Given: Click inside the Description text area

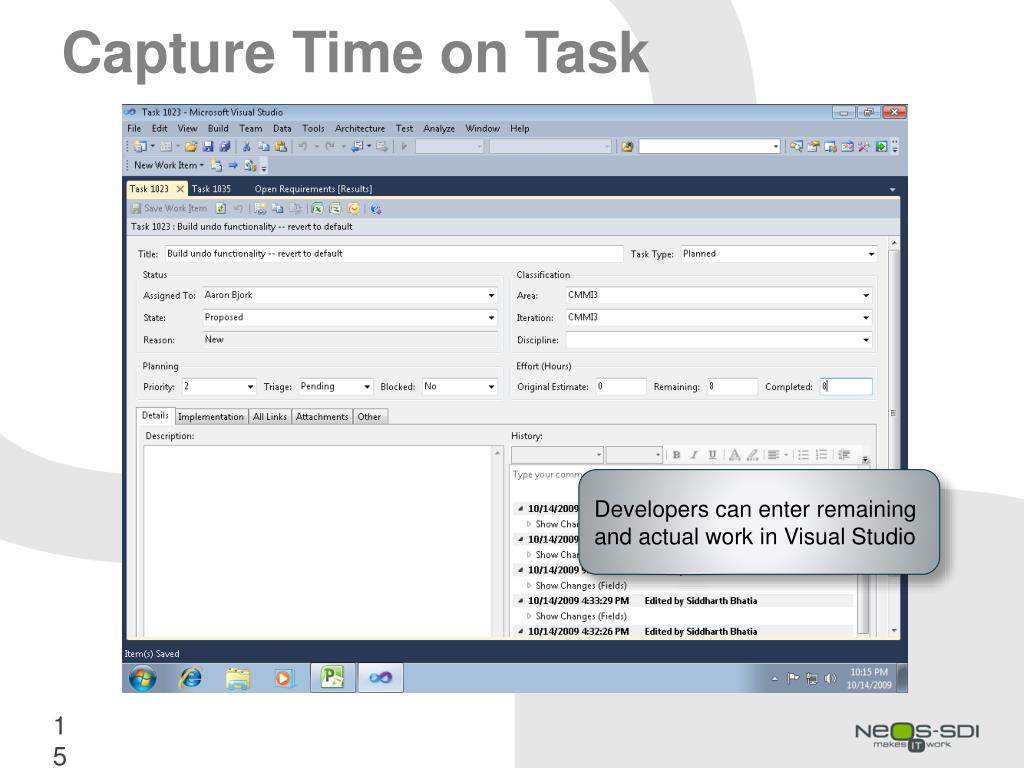Looking at the screenshot, I should 318,541.
